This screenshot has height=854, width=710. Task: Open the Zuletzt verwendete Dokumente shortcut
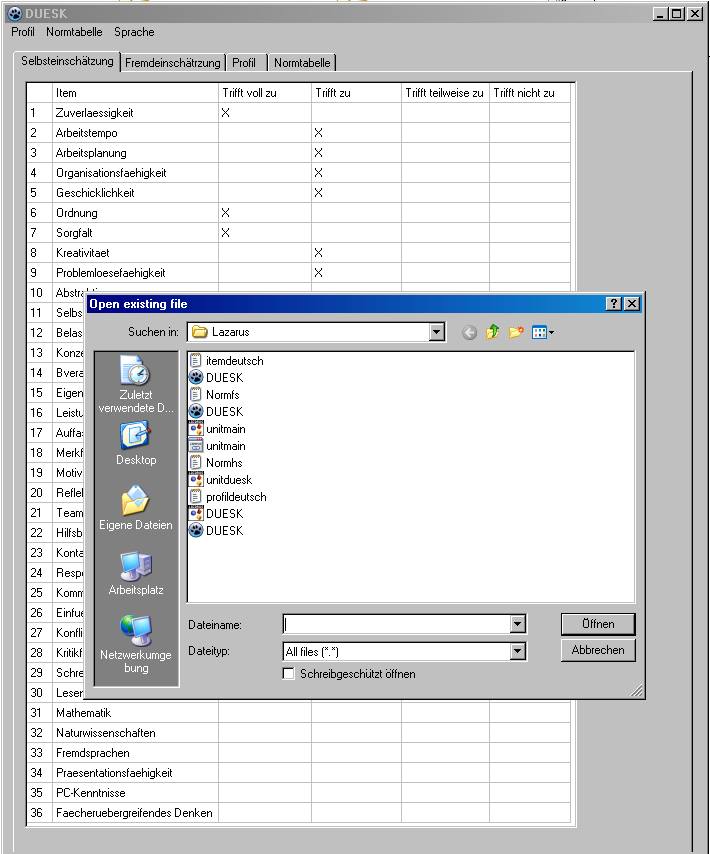pyautogui.click(x=136, y=384)
